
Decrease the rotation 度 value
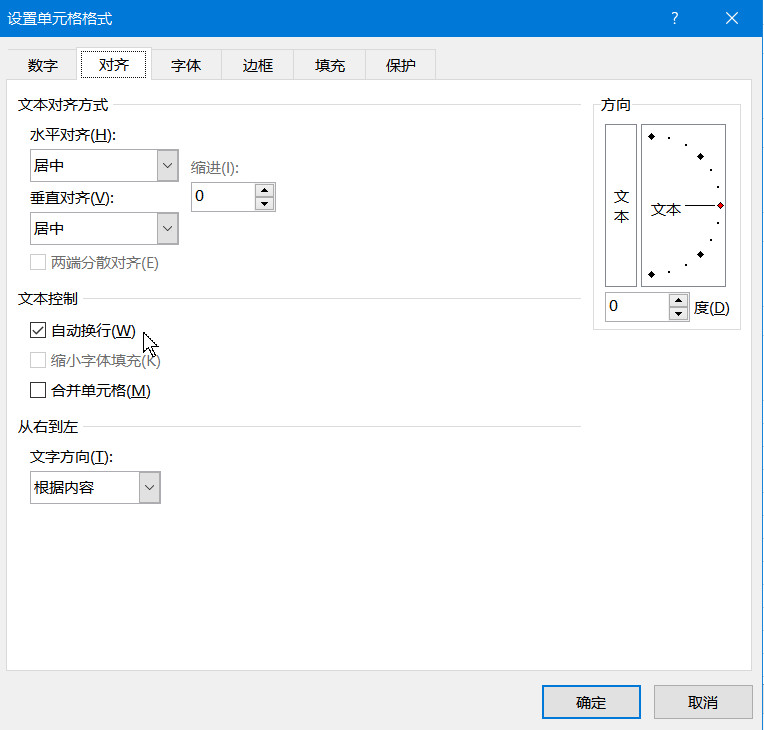point(678,314)
